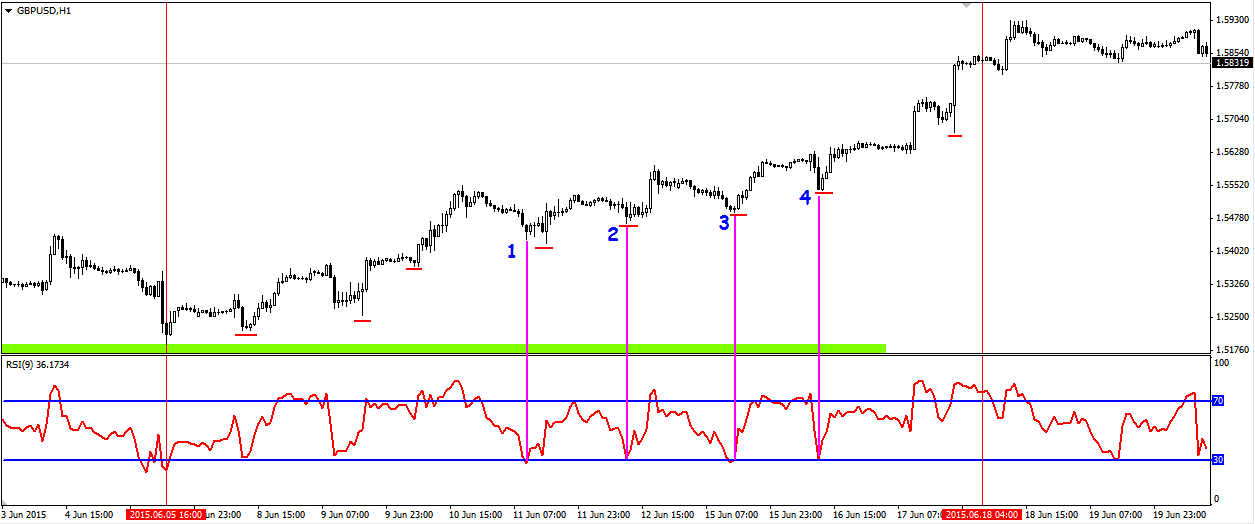Select the red dash below the 17 Jun dip
Image resolution: width=1255 pixels, height=524 pixels.
tap(955, 135)
